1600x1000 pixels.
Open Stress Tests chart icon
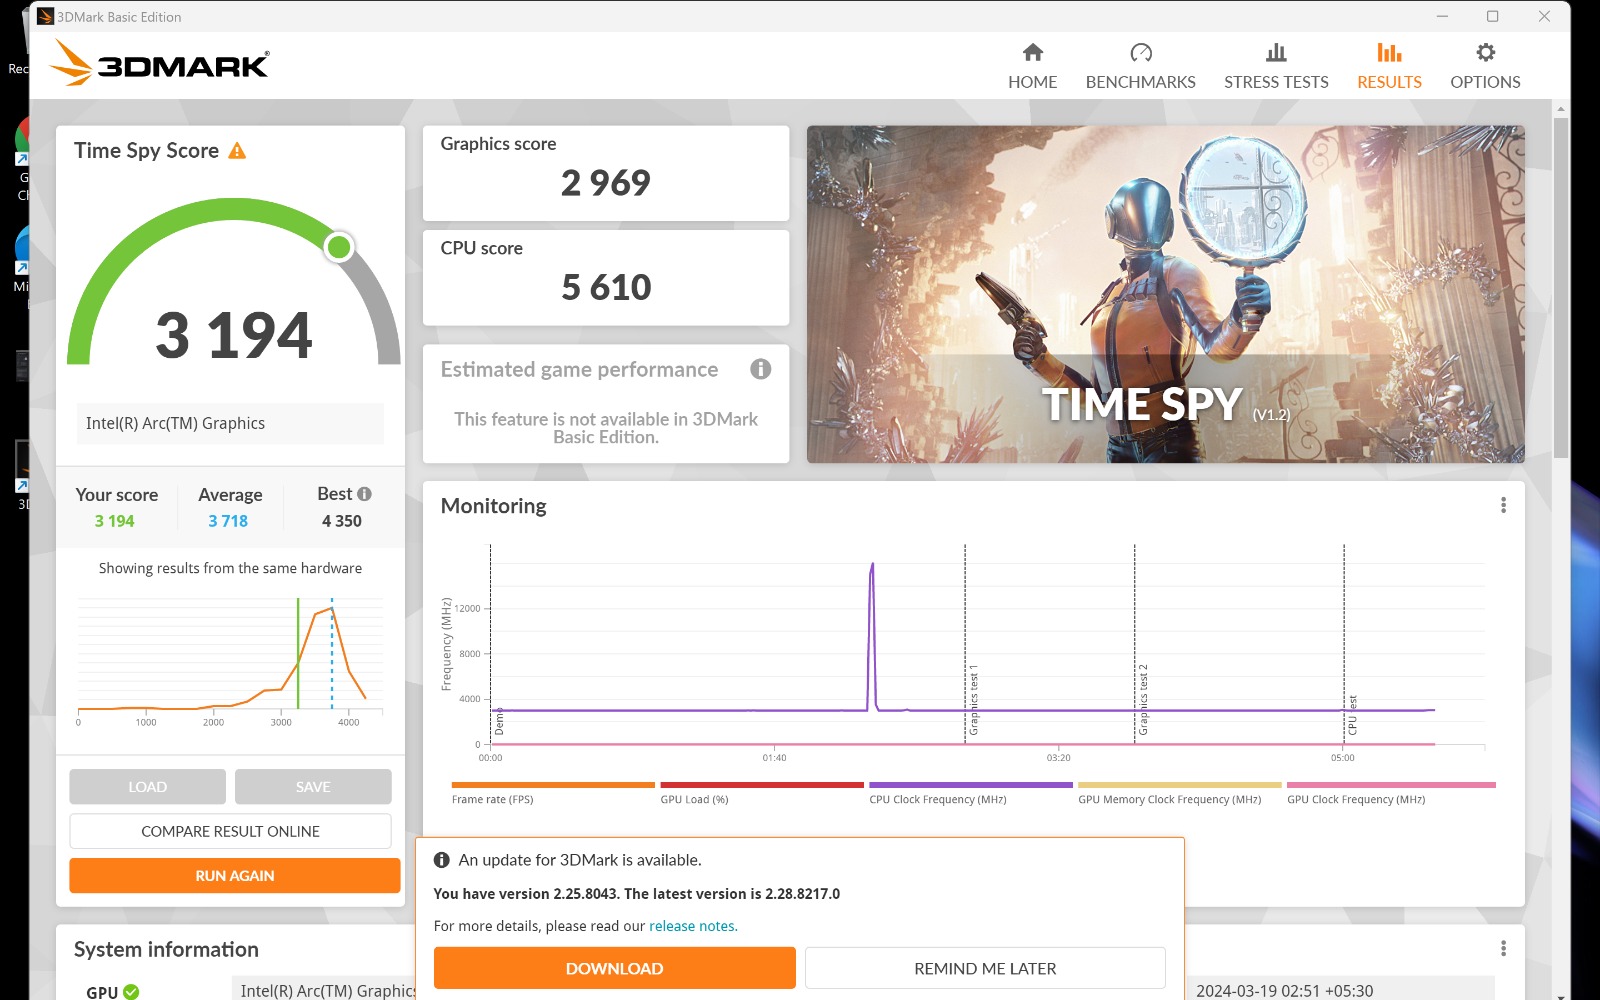click(1276, 53)
